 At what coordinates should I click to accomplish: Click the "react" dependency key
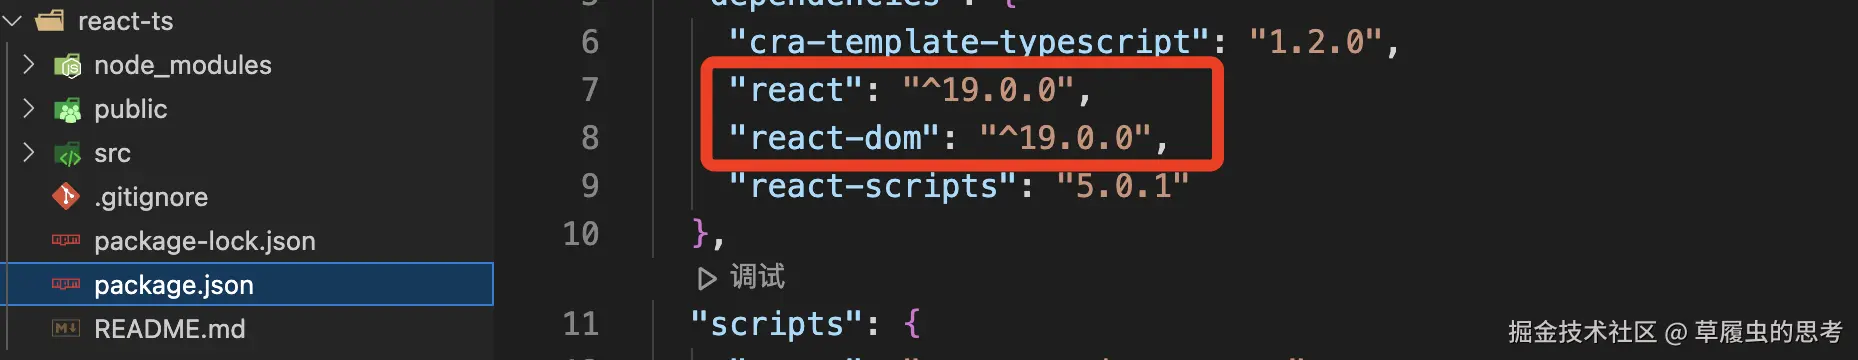tap(795, 90)
